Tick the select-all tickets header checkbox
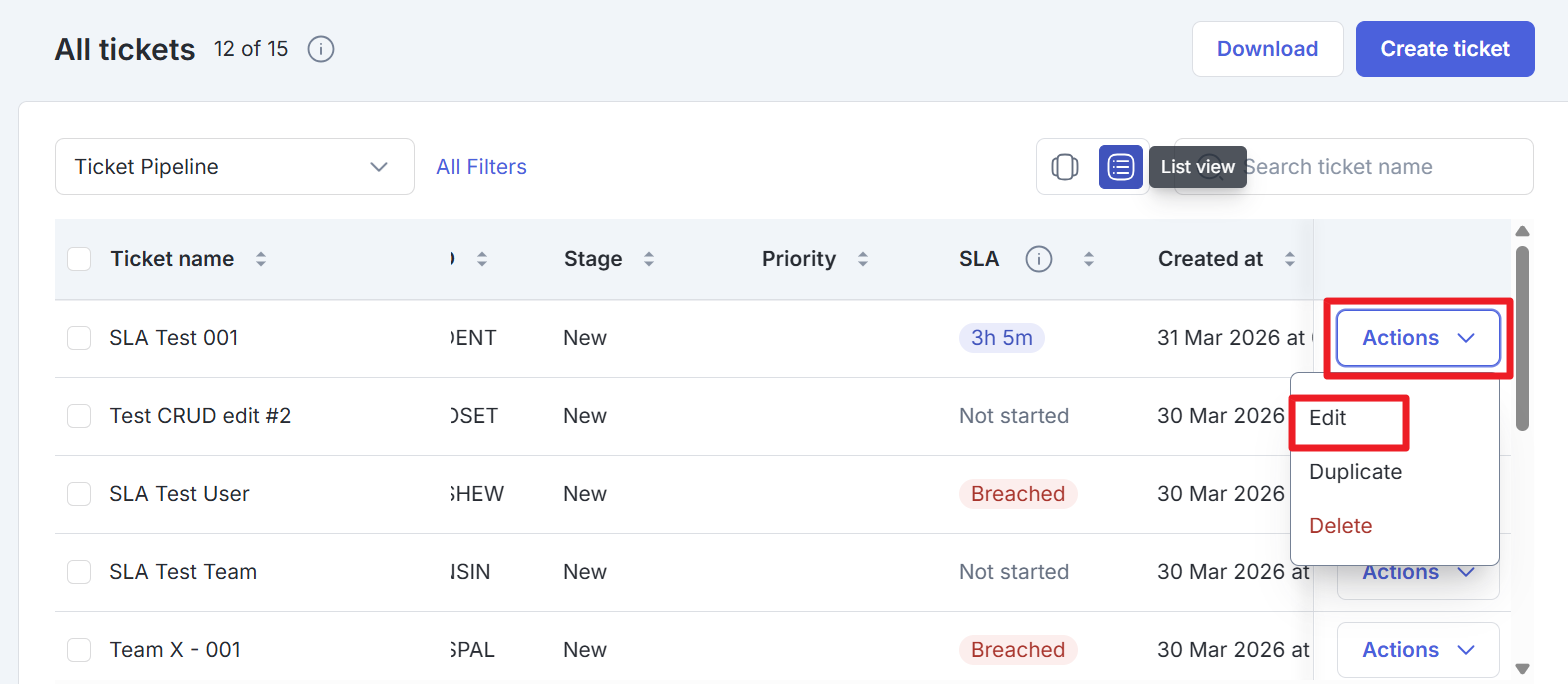 point(79,259)
